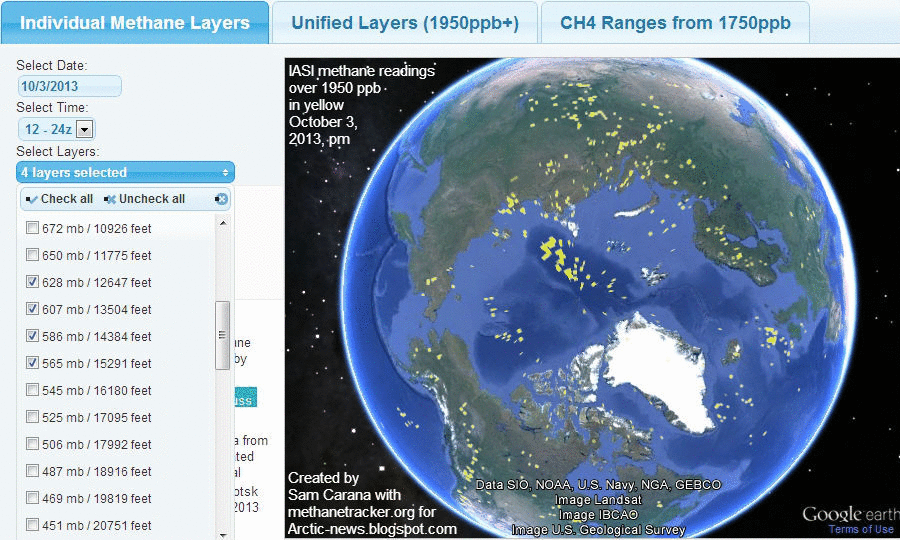The image size is (900, 540).
Task: Click the layer list scrollbar down arrow
Action: pos(223,535)
